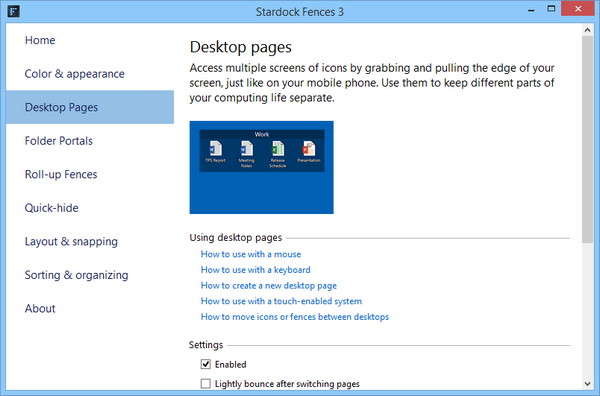Screen dimensions: 600x396
Task: Click Release Schedule icon in preview
Action: [x=278, y=154]
